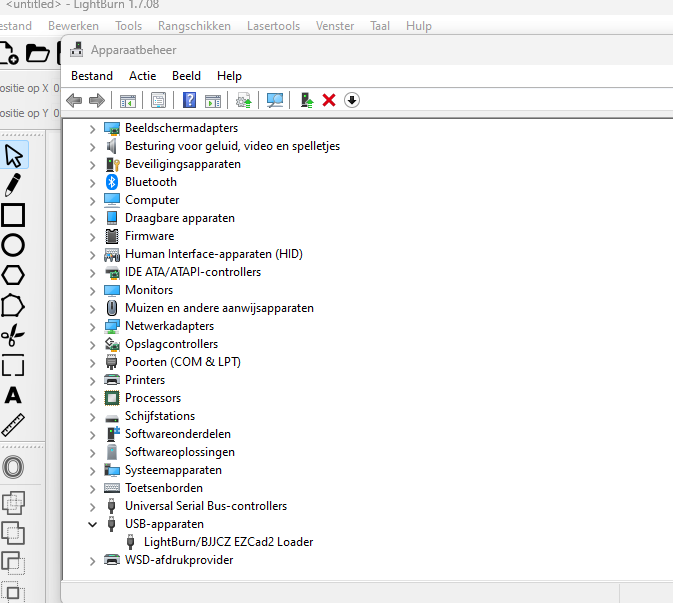Open the Help menu in Apparaatbeheer

point(229,76)
